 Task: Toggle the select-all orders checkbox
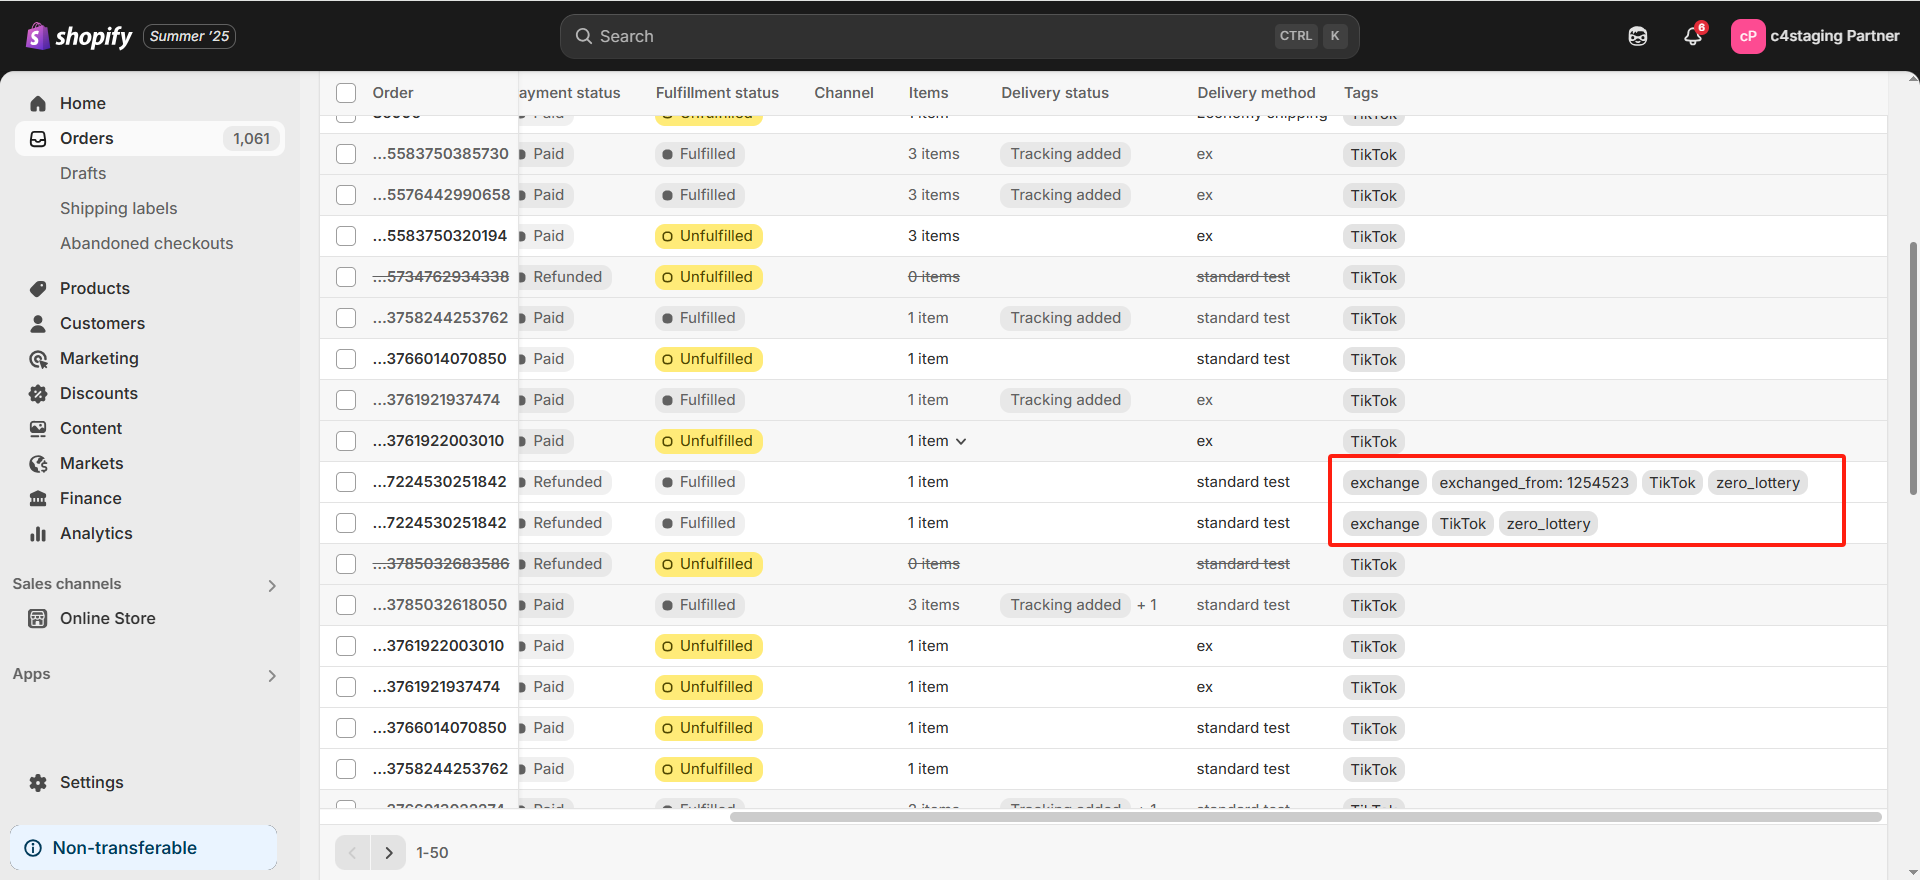(x=346, y=93)
